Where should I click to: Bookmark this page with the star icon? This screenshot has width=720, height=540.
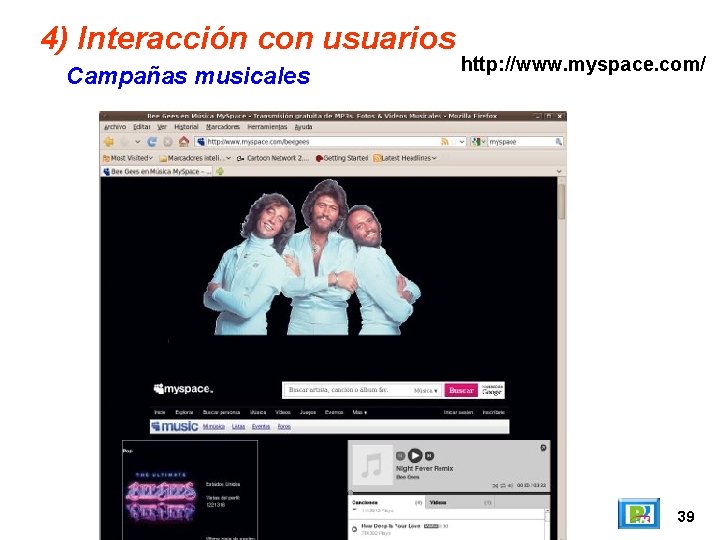pyautogui.click(x=454, y=142)
